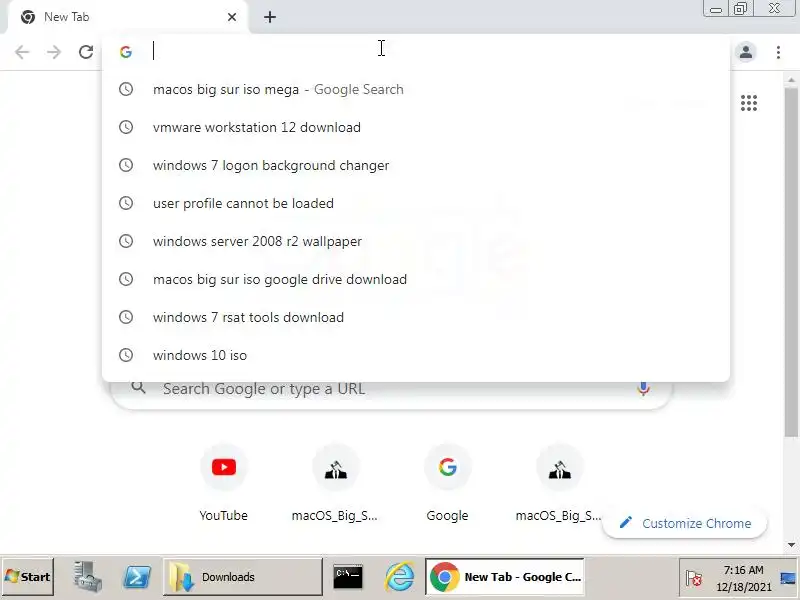Close the New Tab tab

[232, 17]
